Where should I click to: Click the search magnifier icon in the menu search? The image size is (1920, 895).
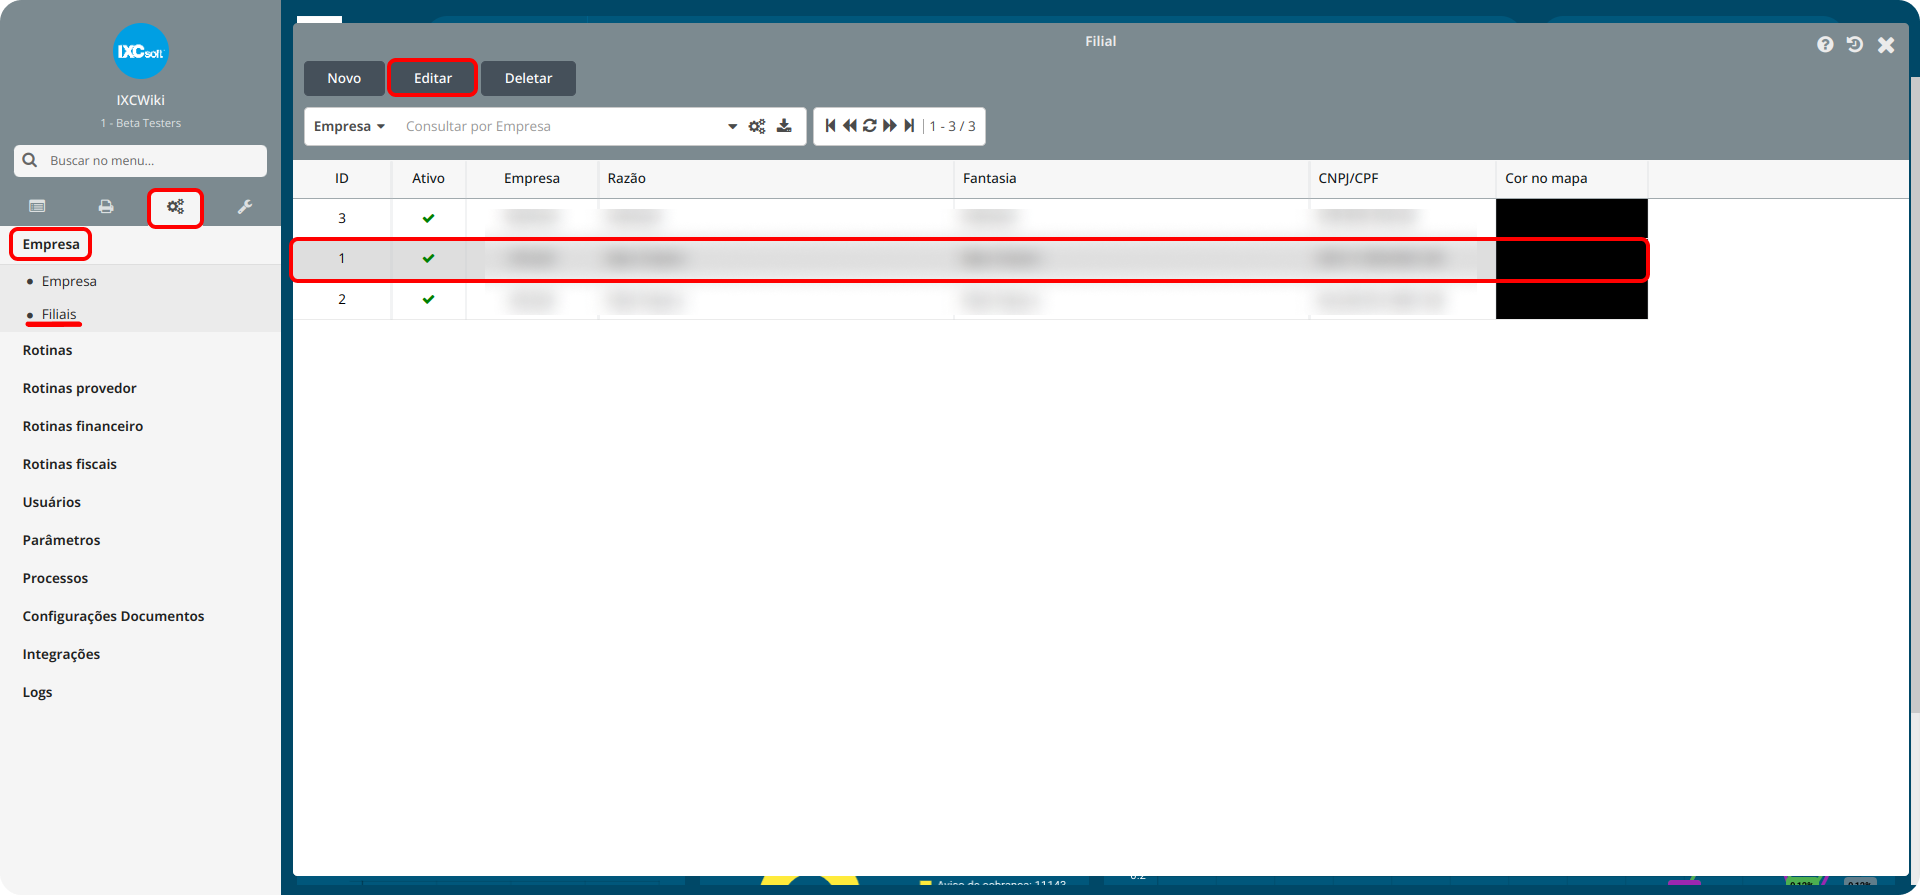click(30, 160)
